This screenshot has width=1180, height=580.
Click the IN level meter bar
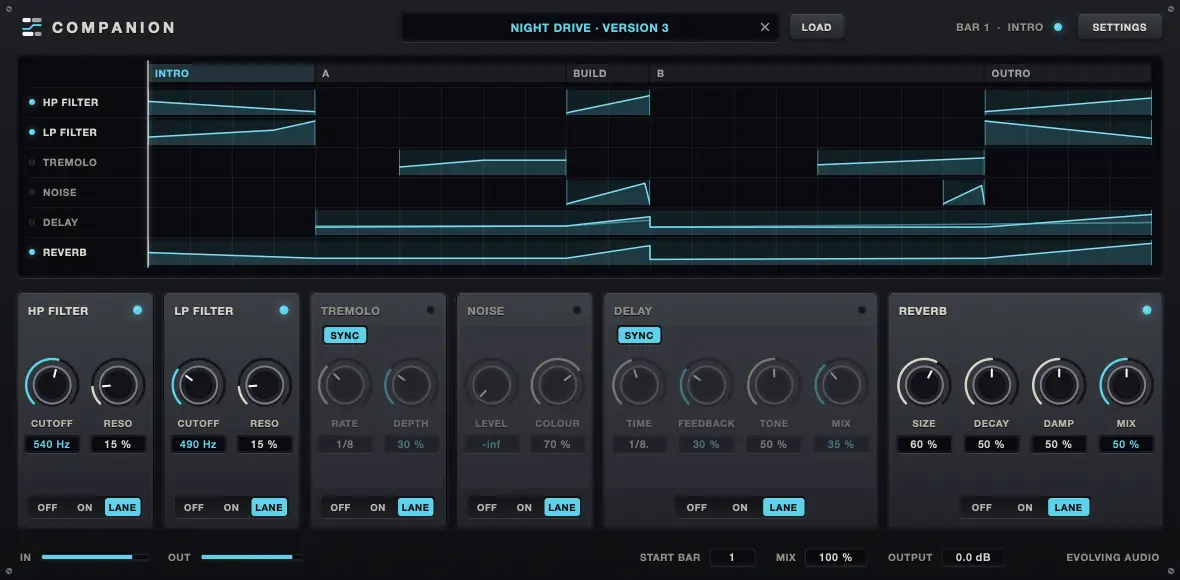95,557
